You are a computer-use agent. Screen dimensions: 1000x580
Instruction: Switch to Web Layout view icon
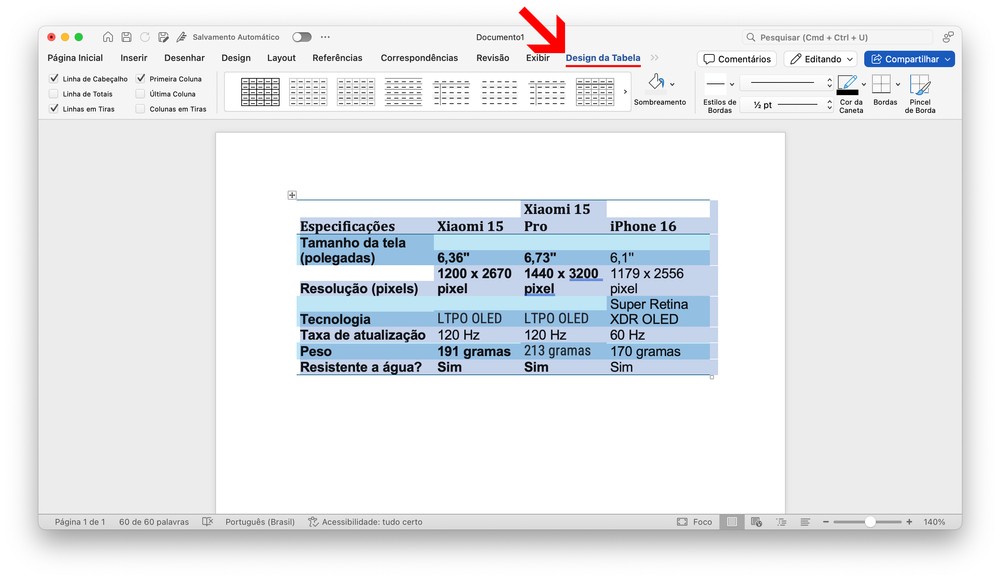[756, 521]
